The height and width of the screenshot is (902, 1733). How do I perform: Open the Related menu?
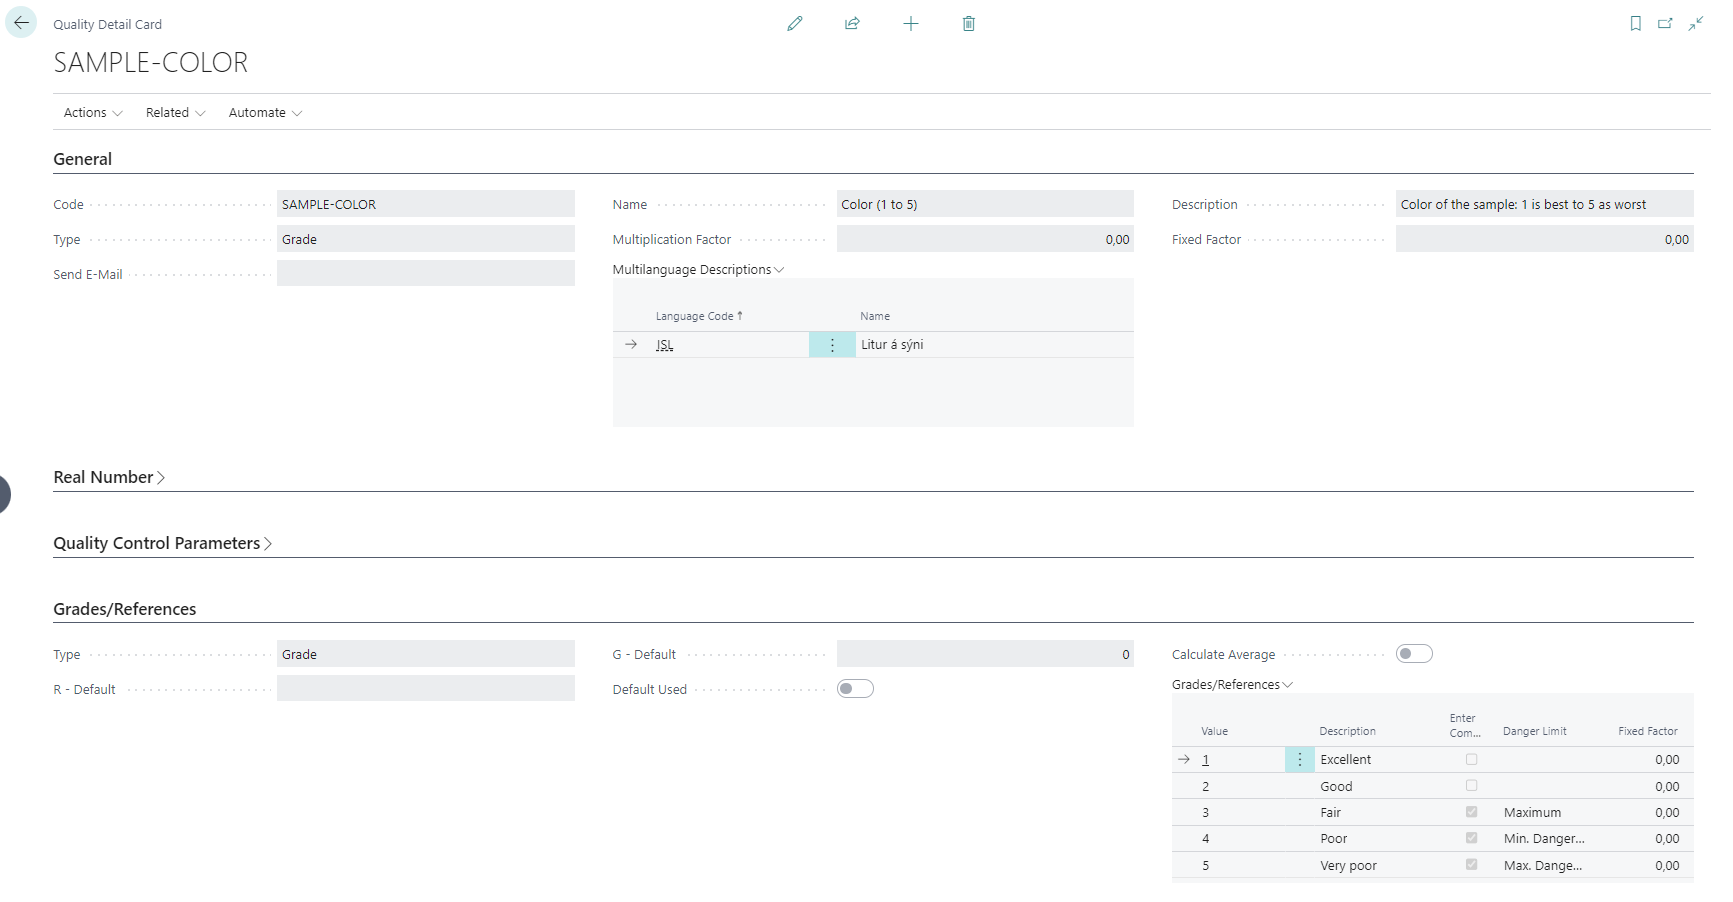point(175,113)
